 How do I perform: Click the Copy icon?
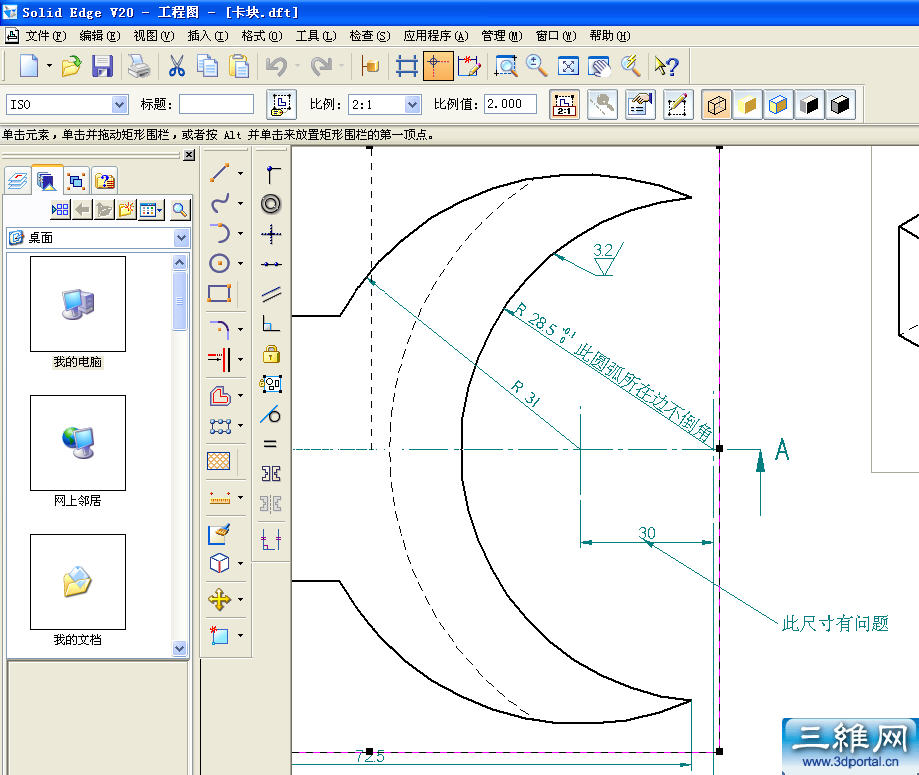click(x=207, y=66)
